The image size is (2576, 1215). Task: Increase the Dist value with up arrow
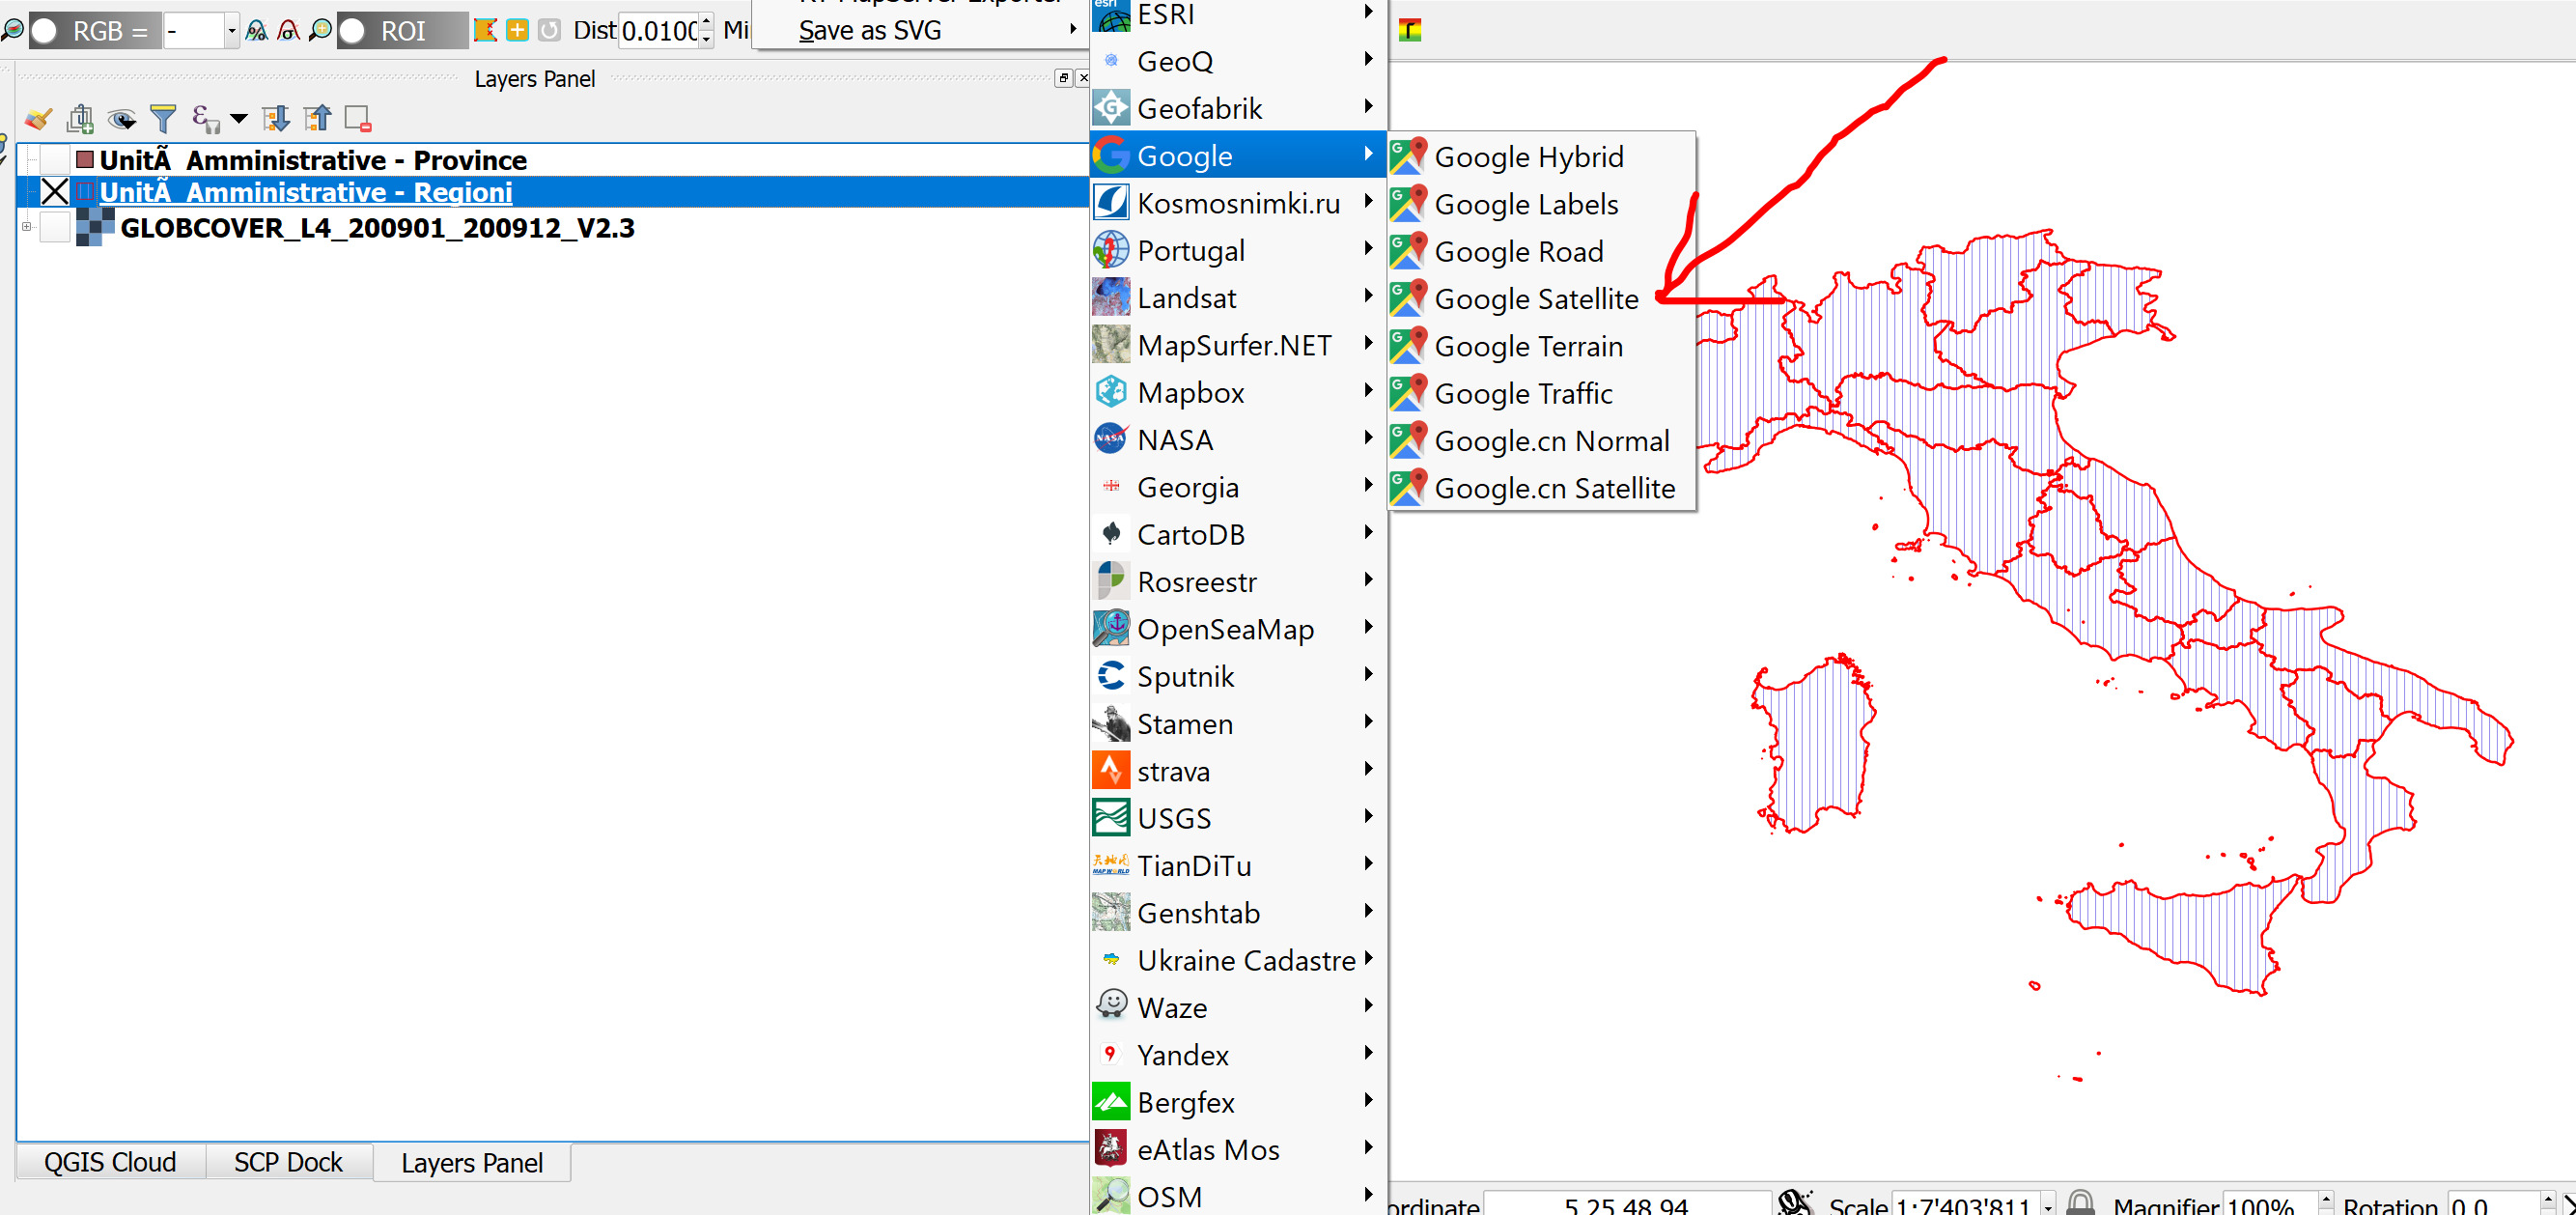coord(706,21)
